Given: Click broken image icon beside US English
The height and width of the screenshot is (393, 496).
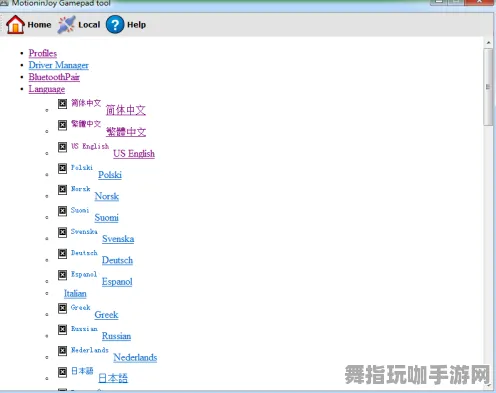Looking at the screenshot, I should pos(62,147).
